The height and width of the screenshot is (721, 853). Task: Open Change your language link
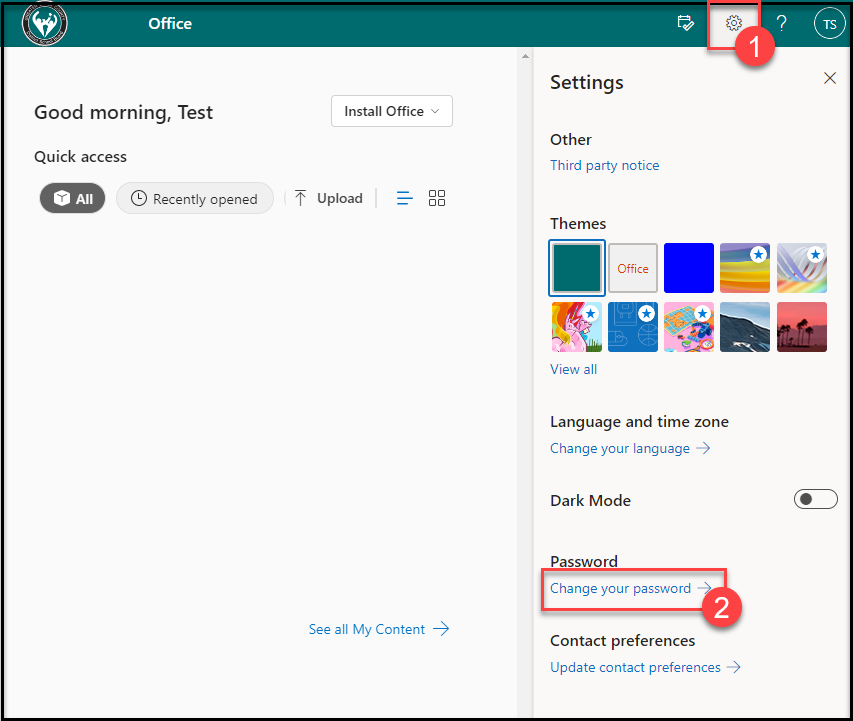point(630,448)
